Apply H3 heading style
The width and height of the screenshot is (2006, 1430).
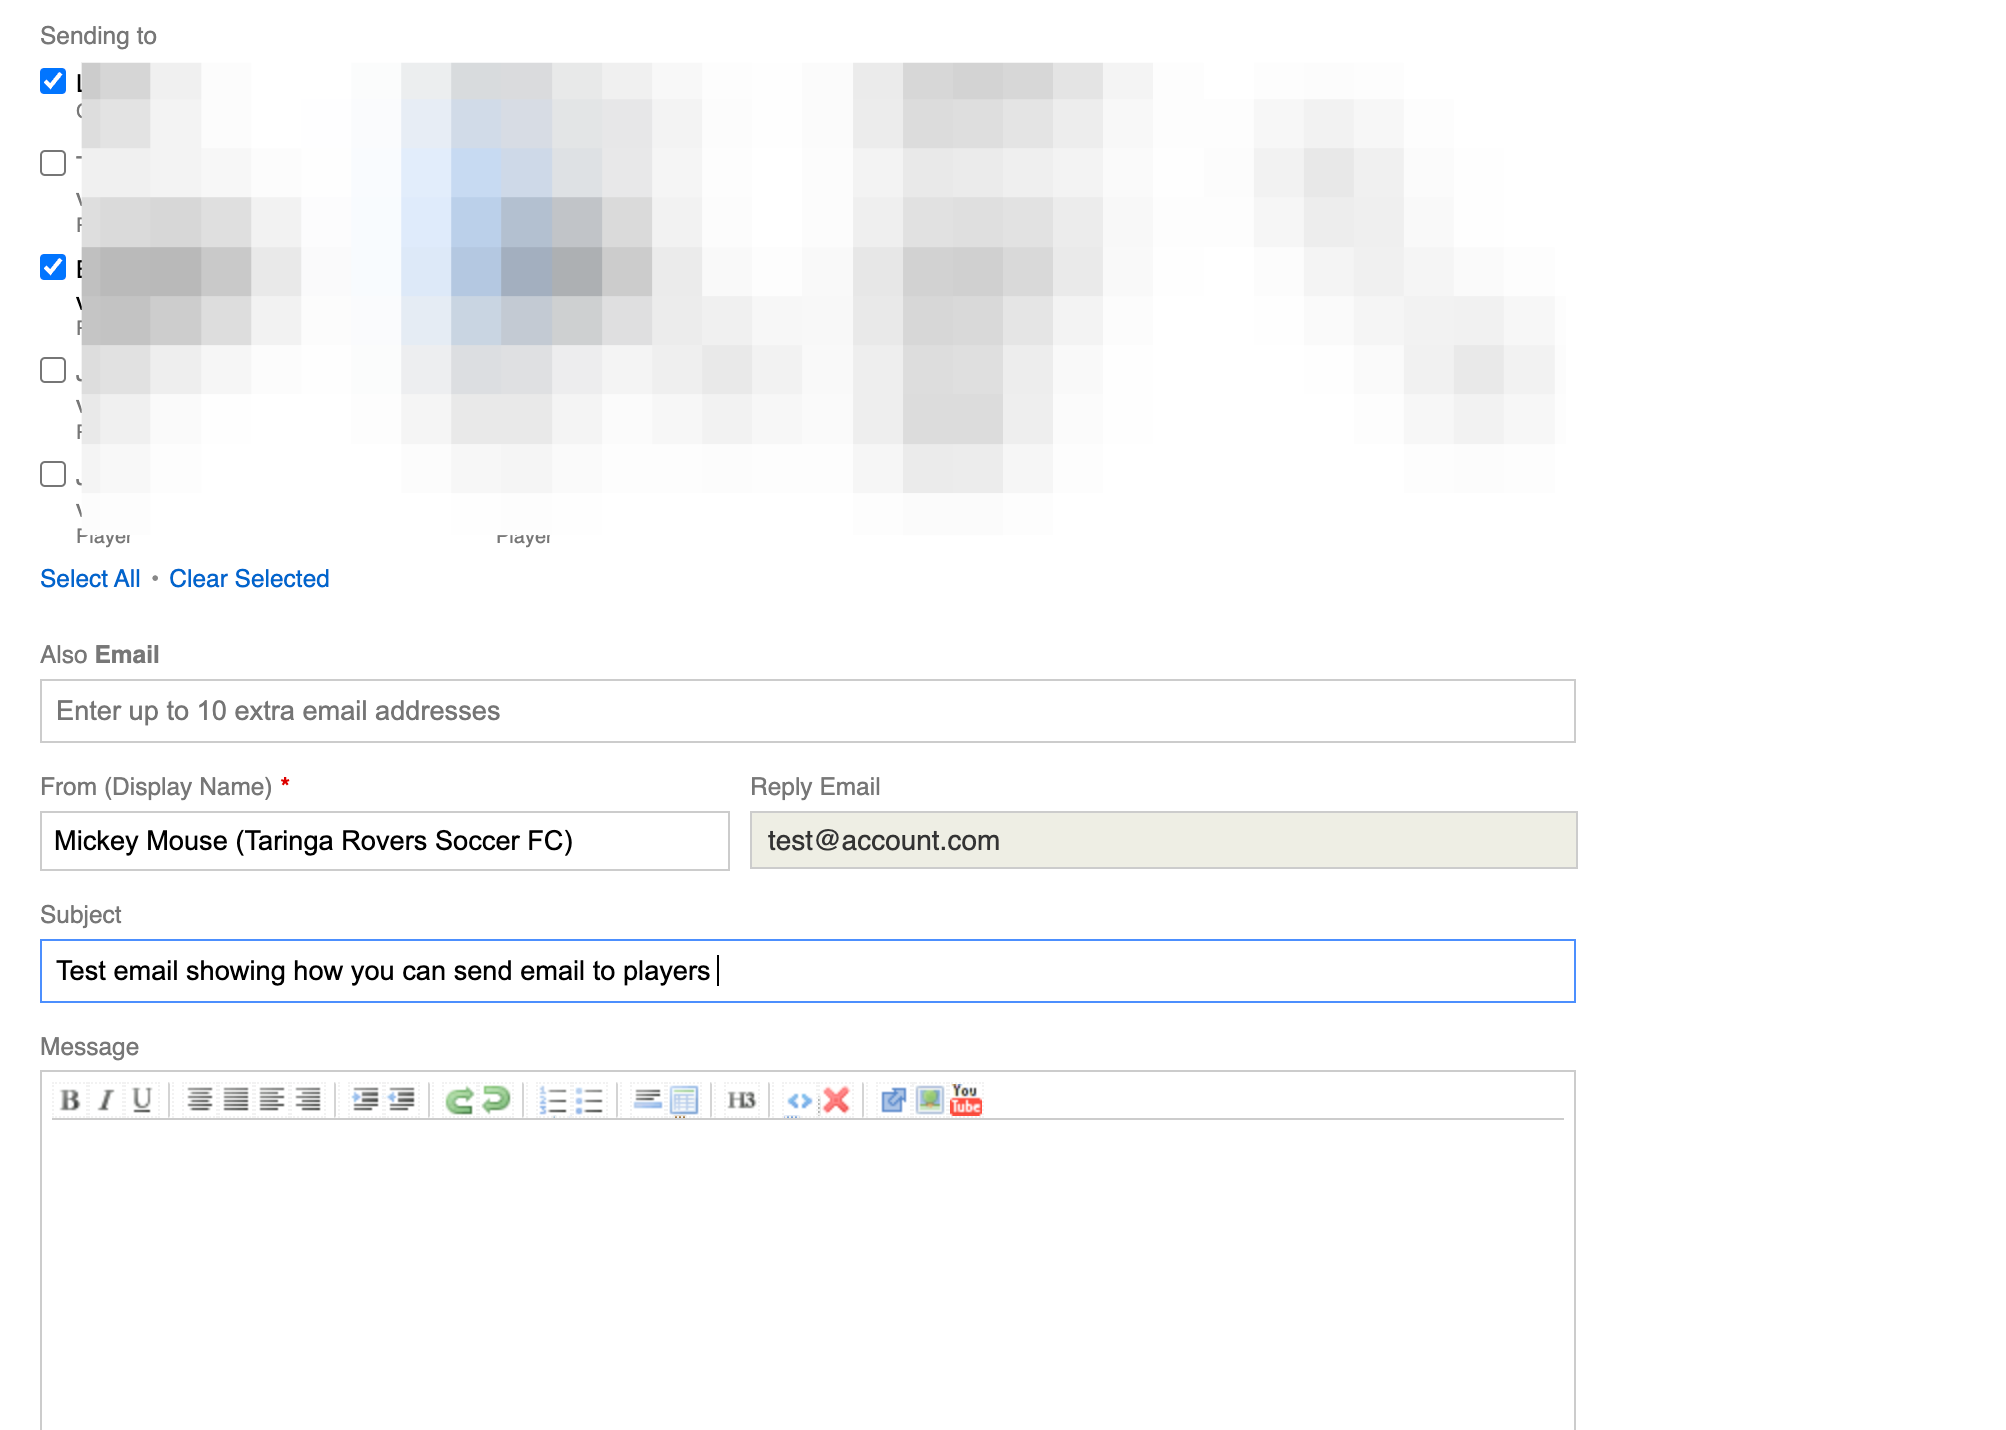coord(741,1100)
